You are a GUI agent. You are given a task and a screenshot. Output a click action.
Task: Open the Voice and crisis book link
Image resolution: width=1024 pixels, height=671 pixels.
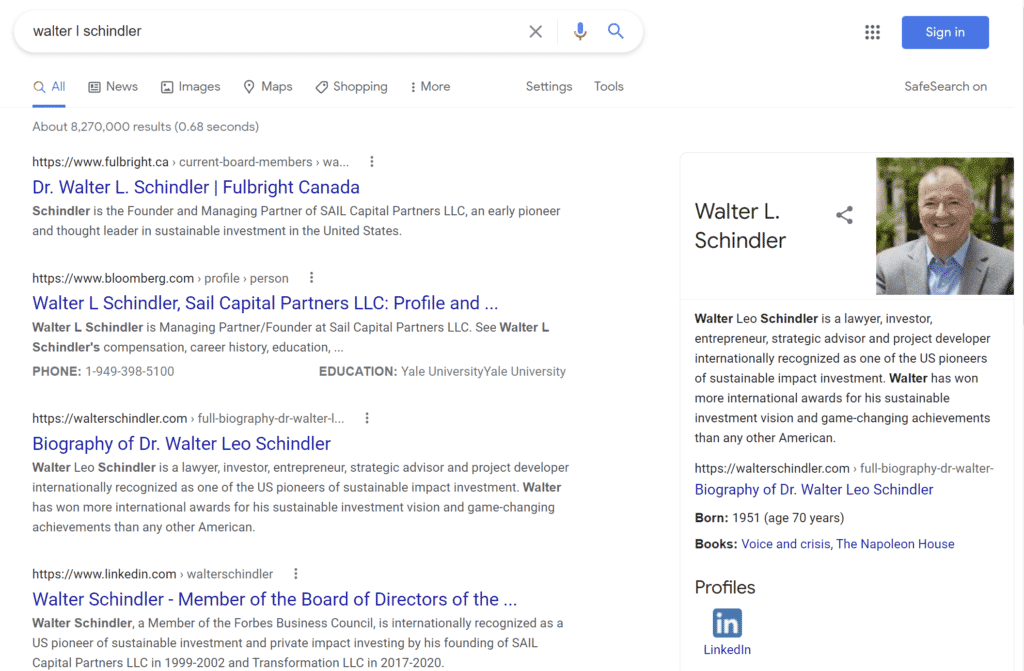click(786, 544)
